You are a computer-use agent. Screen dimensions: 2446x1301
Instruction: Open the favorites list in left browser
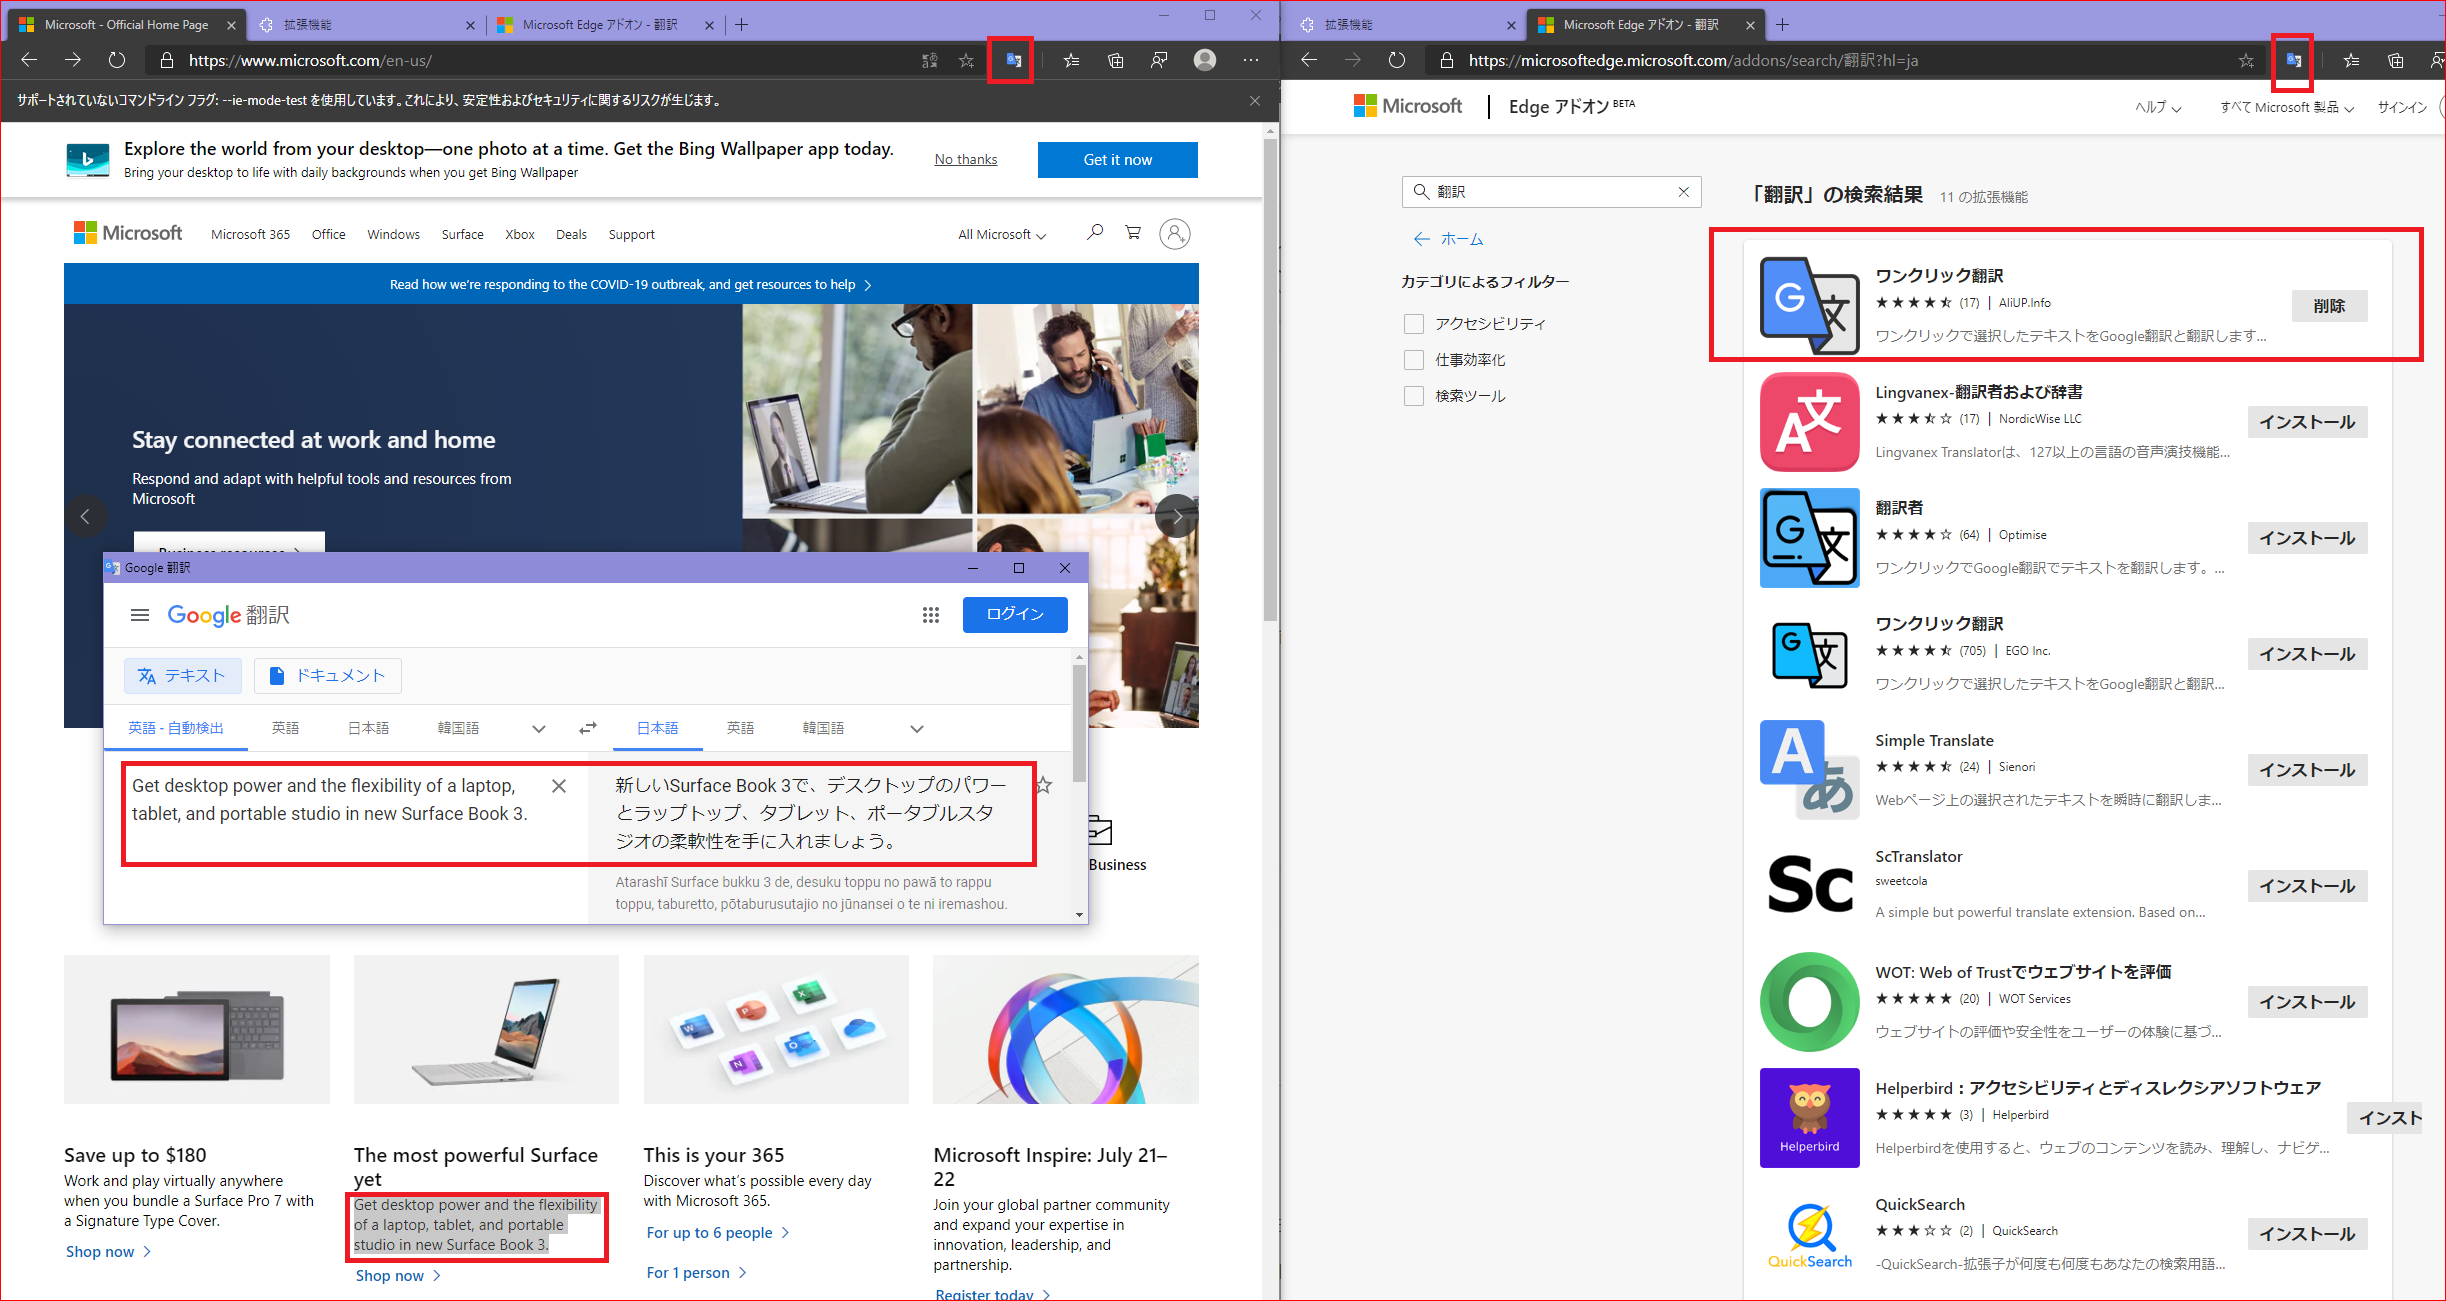pyautogui.click(x=1071, y=61)
